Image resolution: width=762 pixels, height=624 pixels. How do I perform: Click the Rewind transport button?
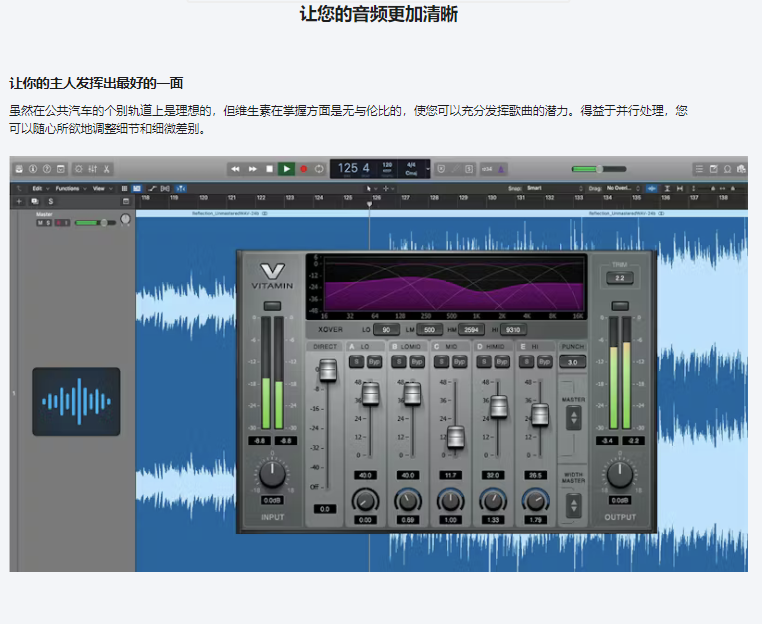(x=235, y=169)
